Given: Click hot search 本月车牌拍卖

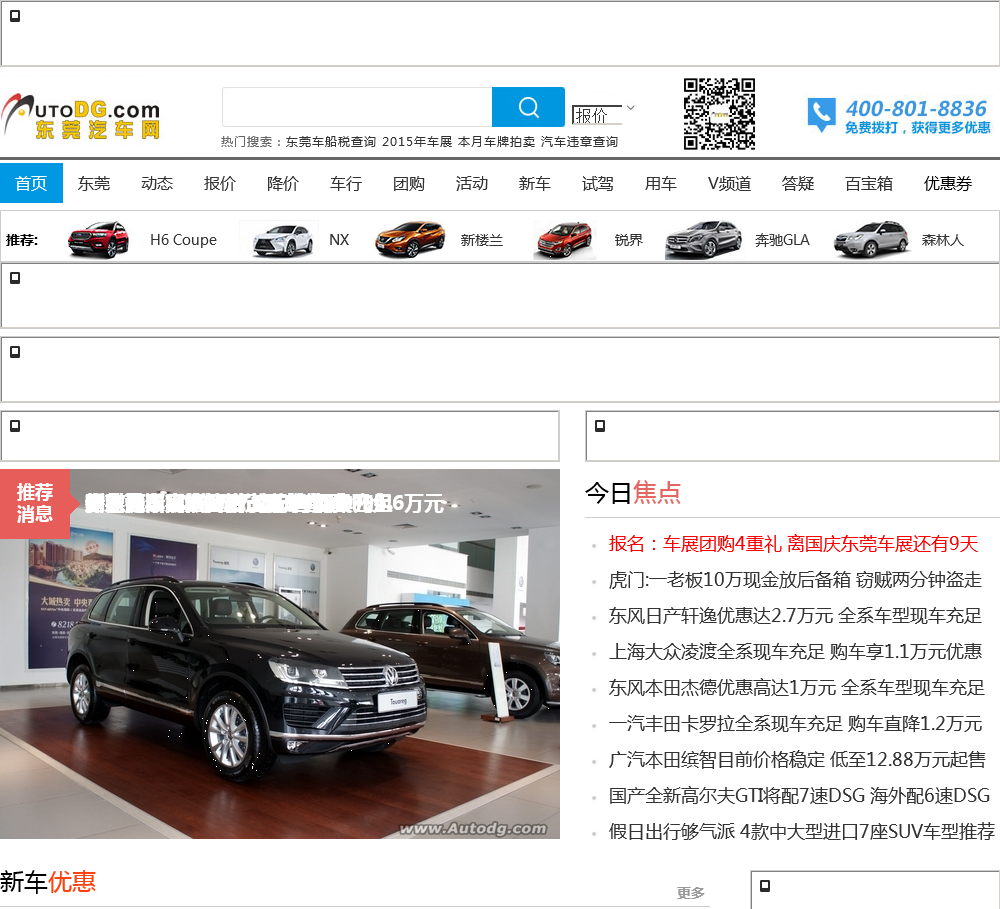Looking at the screenshot, I should coord(496,142).
